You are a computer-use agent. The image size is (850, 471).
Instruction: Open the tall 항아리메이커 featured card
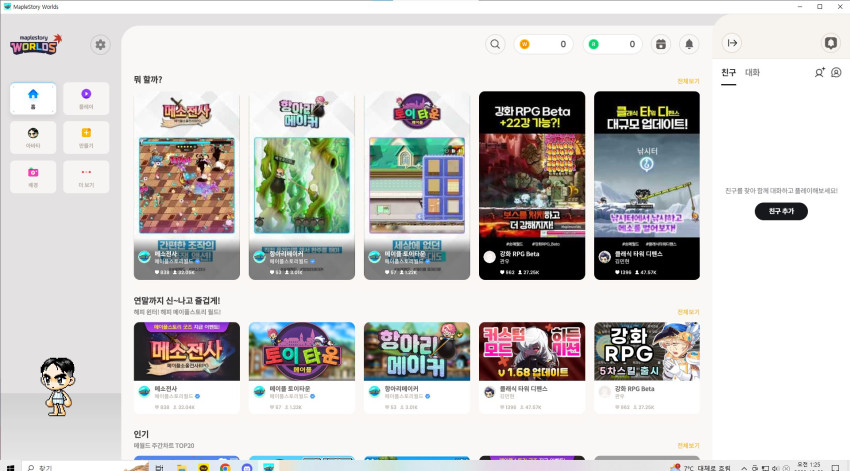(302, 185)
